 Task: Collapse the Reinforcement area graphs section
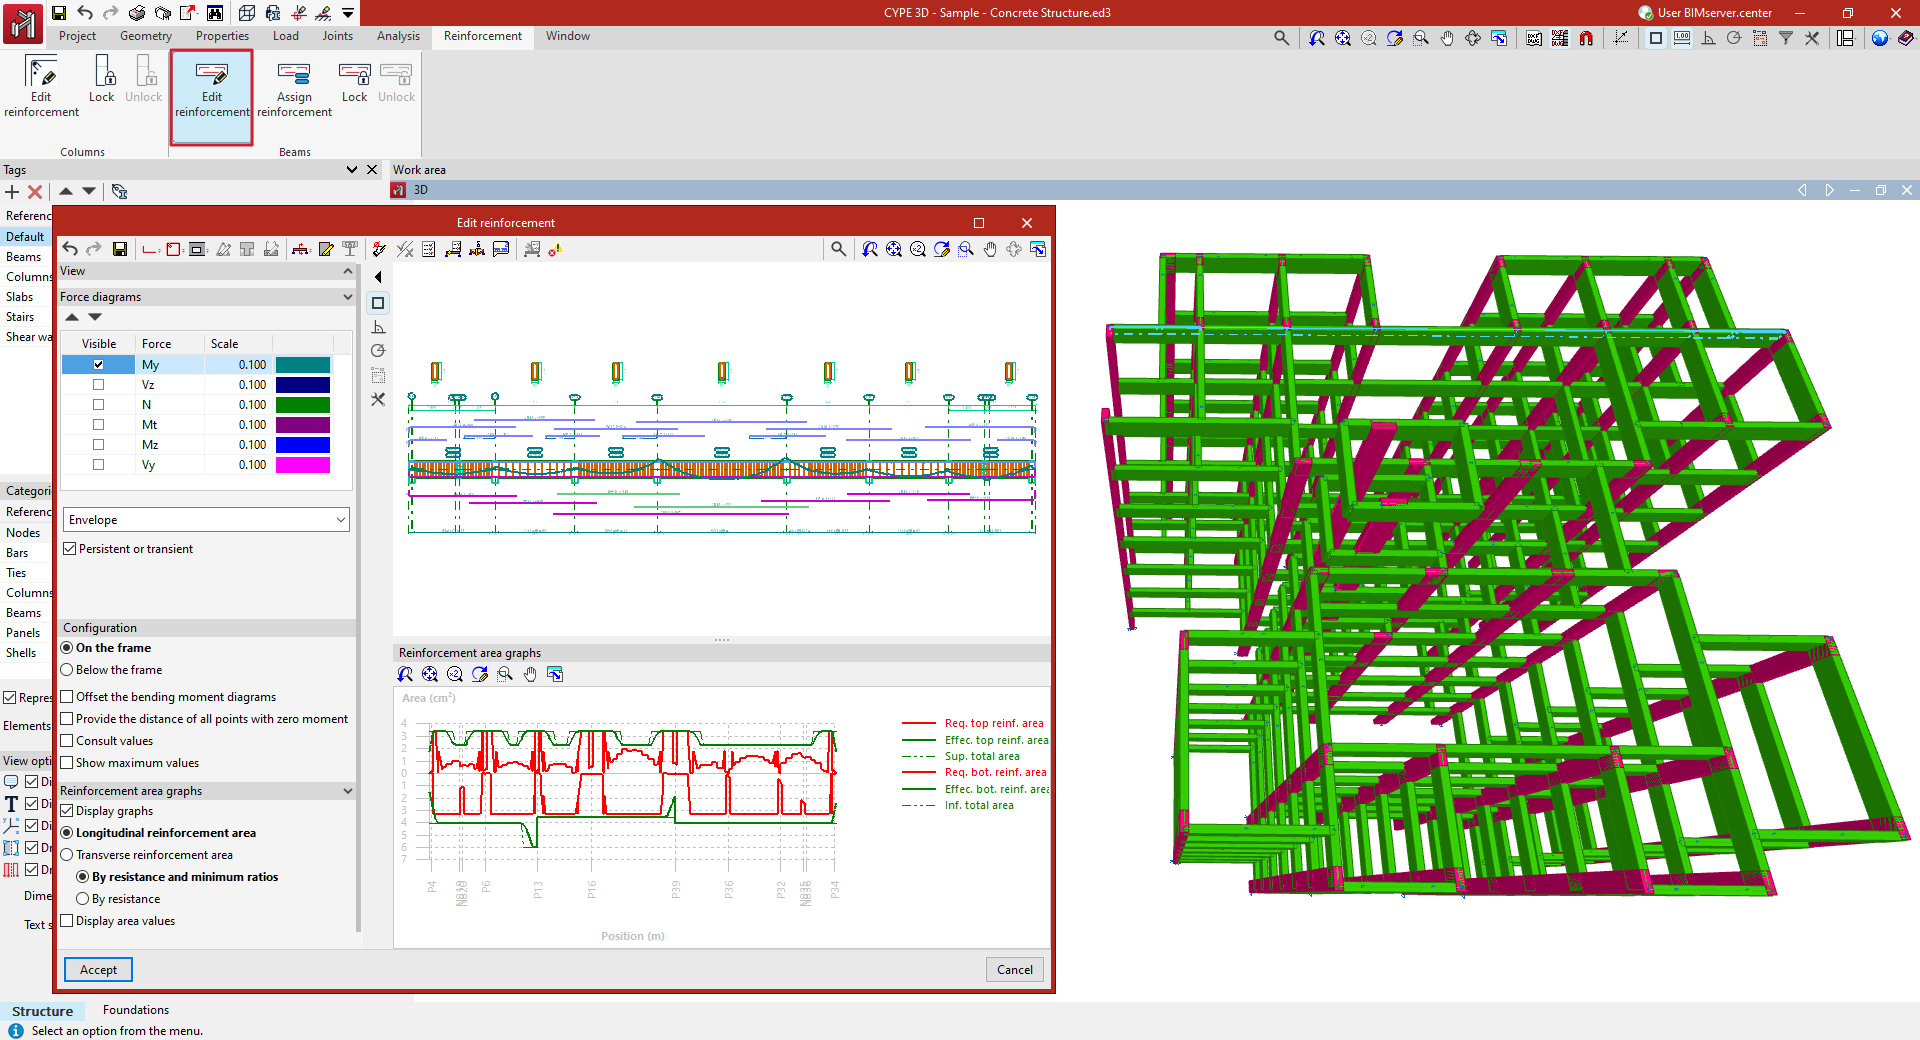coord(347,791)
